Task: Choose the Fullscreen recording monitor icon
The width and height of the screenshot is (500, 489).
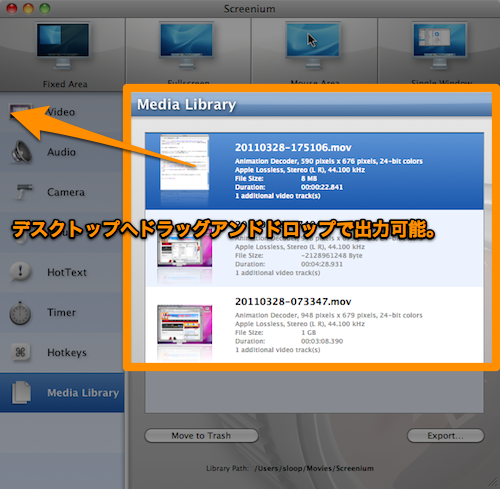Action: pyautogui.click(x=186, y=45)
